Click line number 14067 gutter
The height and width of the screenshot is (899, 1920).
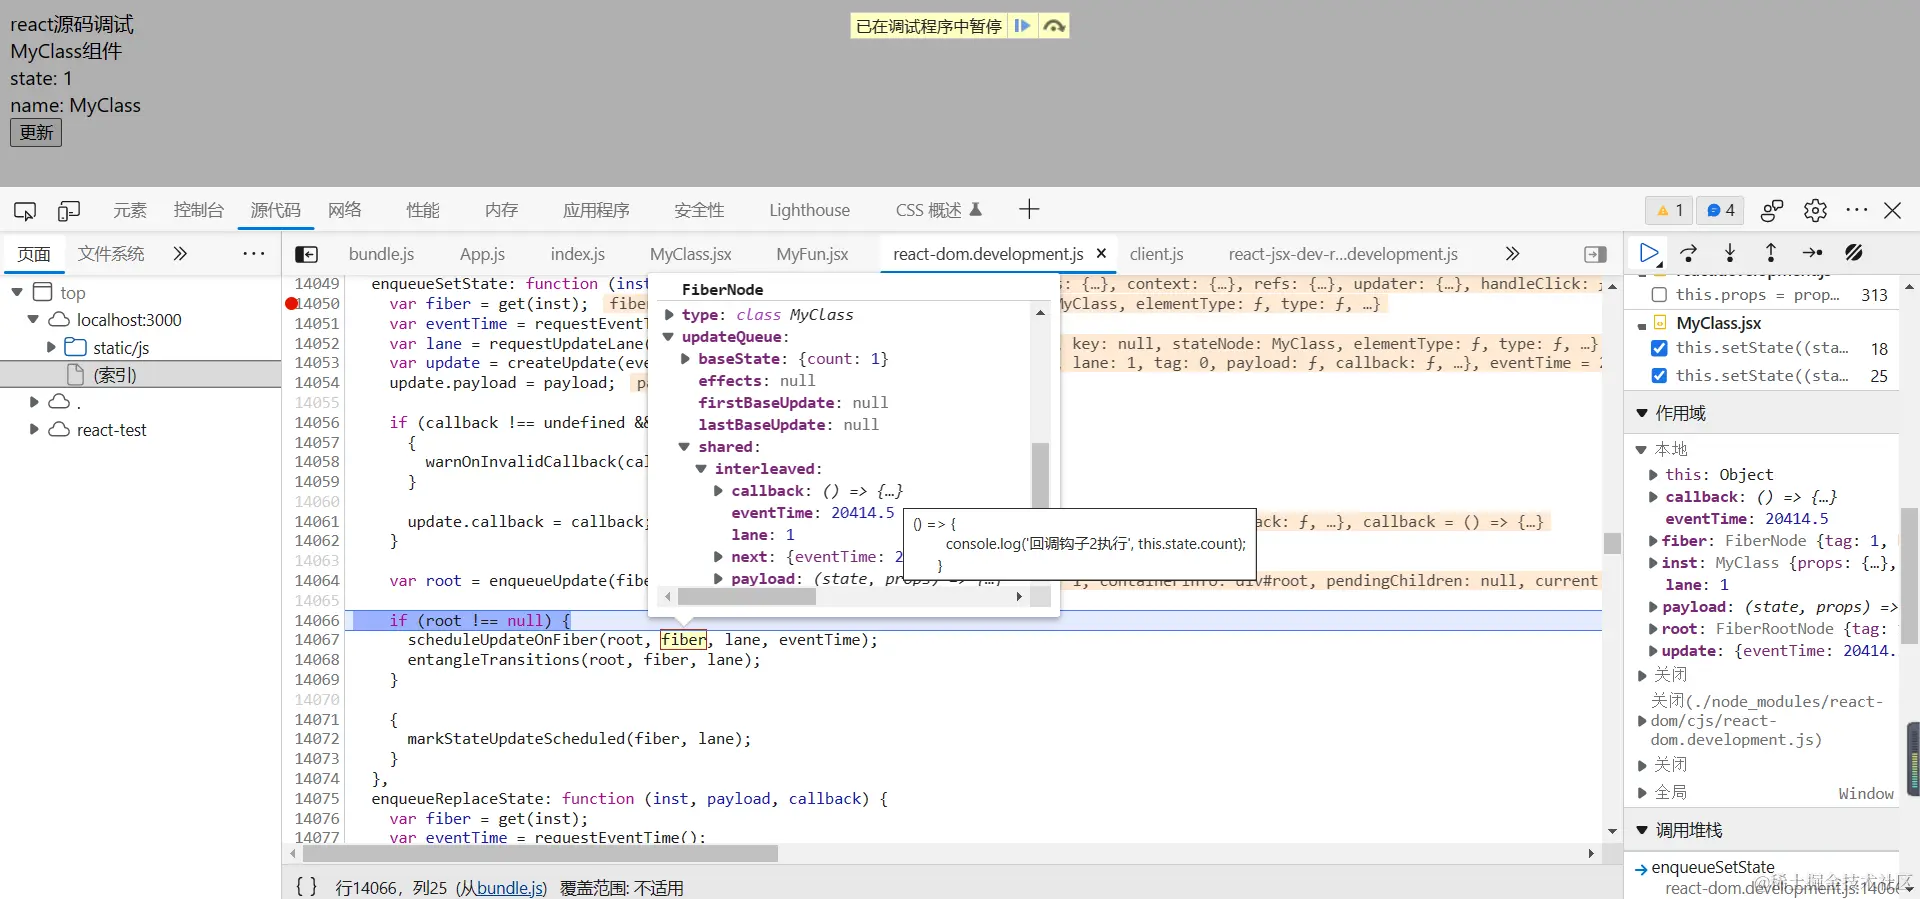pos(316,640)
